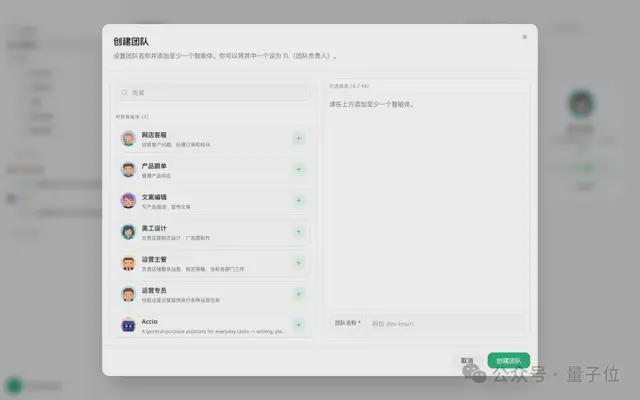Click the plus icon beside 产品跟单
This screenshot has height=400, width=640.
(x=298, y=169)
